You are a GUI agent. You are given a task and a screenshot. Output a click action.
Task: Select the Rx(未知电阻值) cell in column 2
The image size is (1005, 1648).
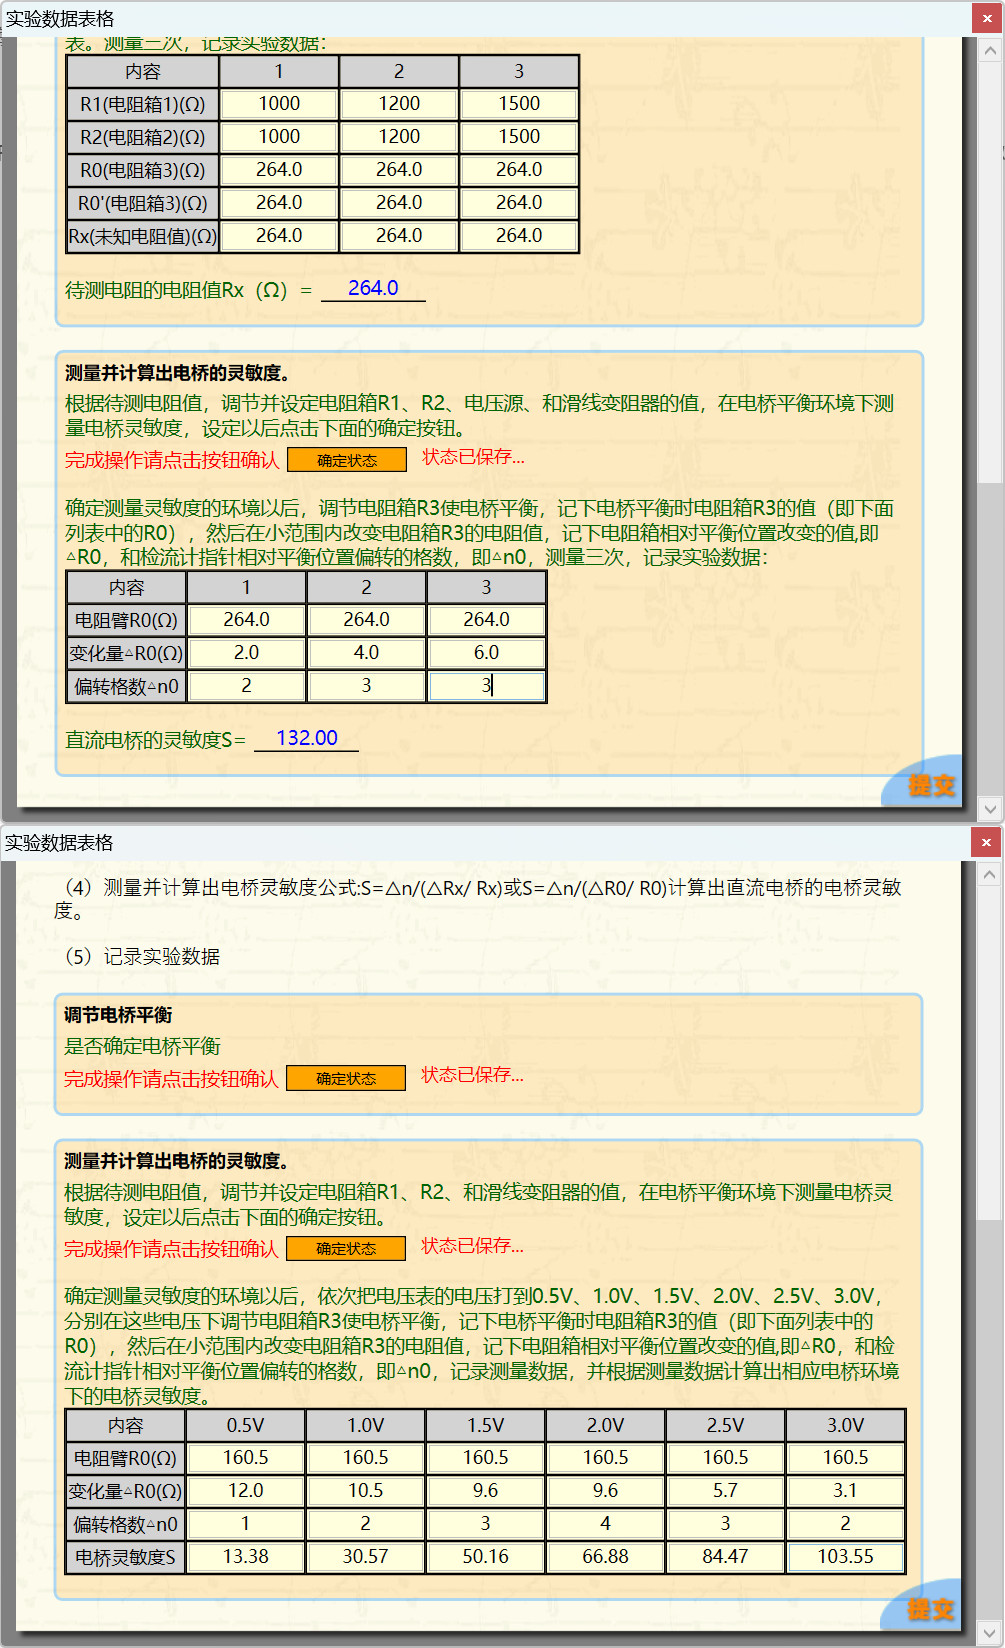399,236
